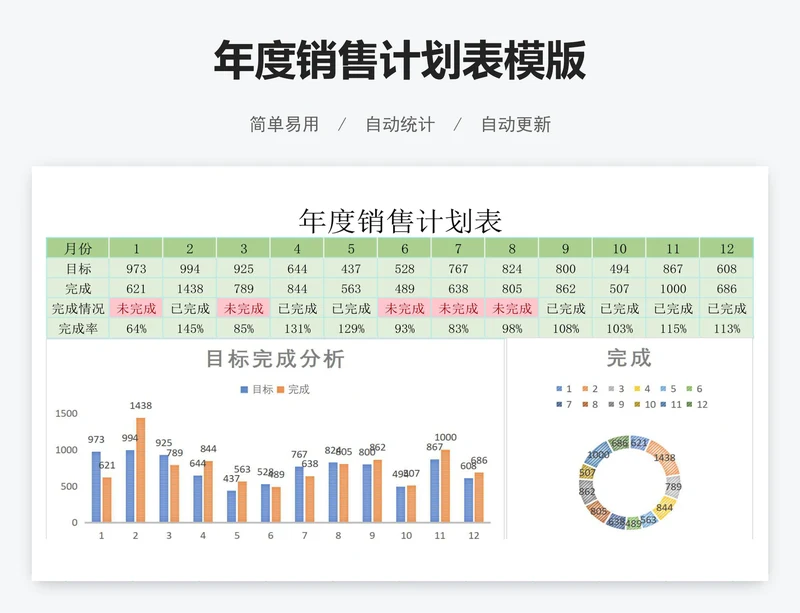Click the 789 segment of the donut
The width and height of the screenshot is (800, 613).
pos(673,486)
